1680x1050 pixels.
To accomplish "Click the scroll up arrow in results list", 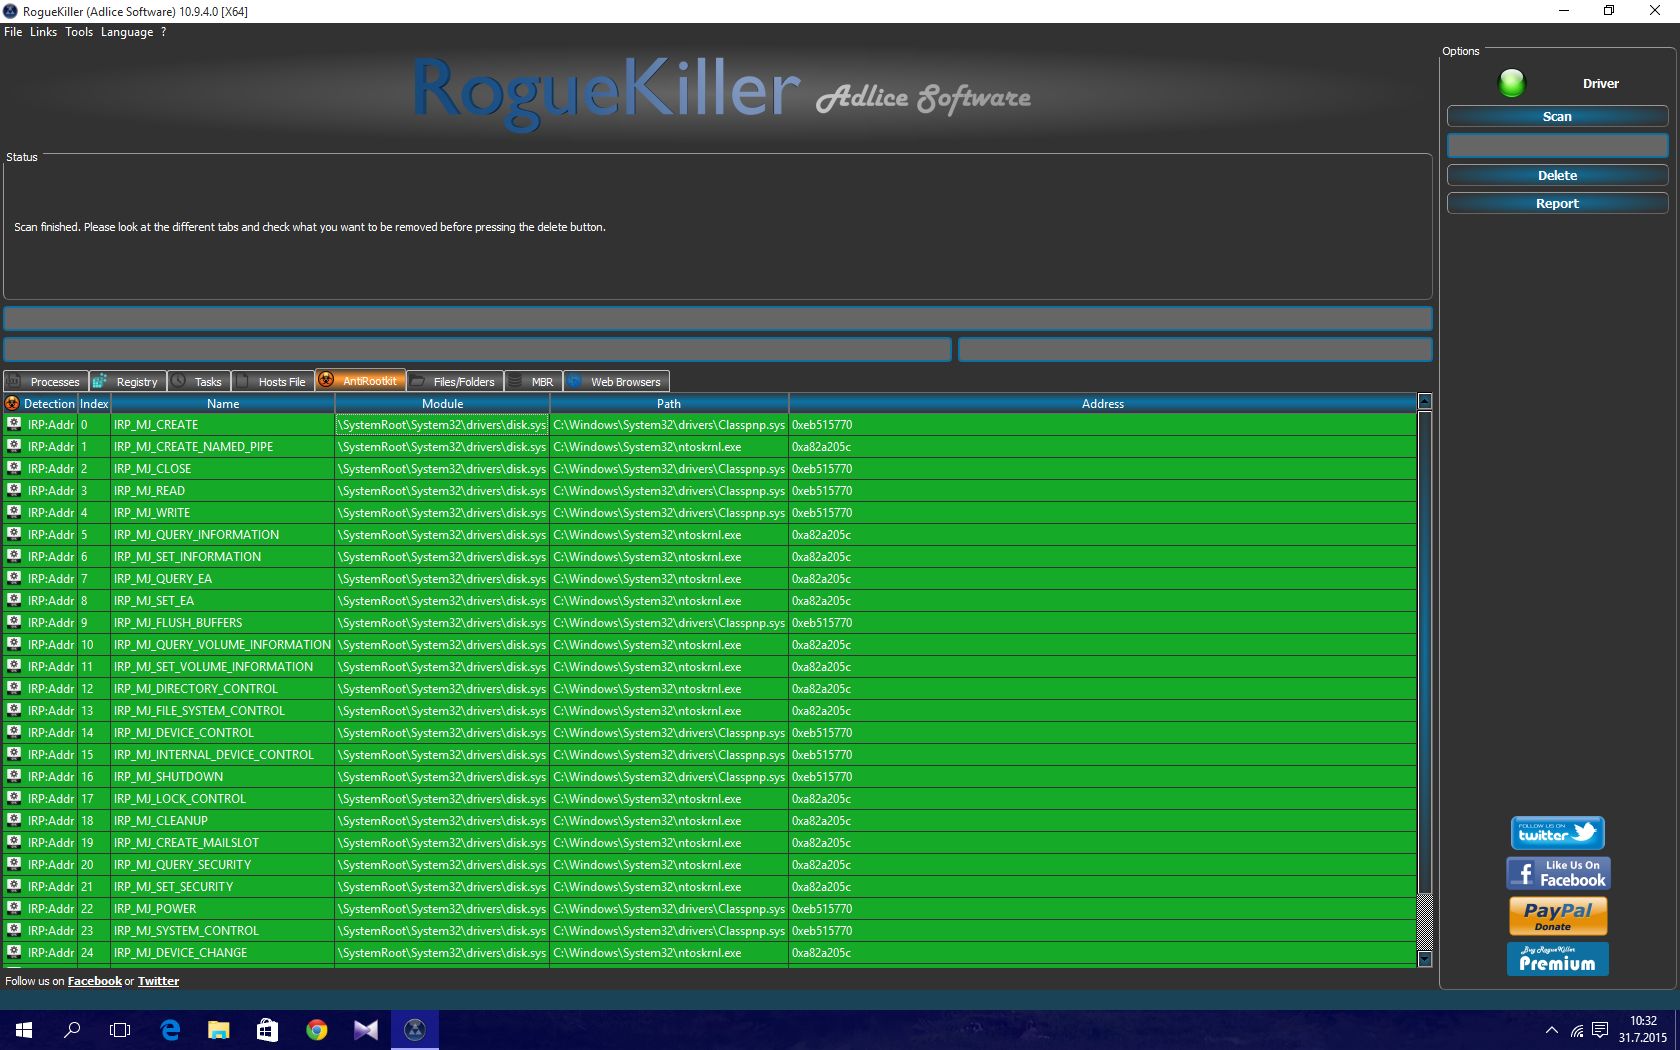I will pyautogui.click(x=1425, y=401).
